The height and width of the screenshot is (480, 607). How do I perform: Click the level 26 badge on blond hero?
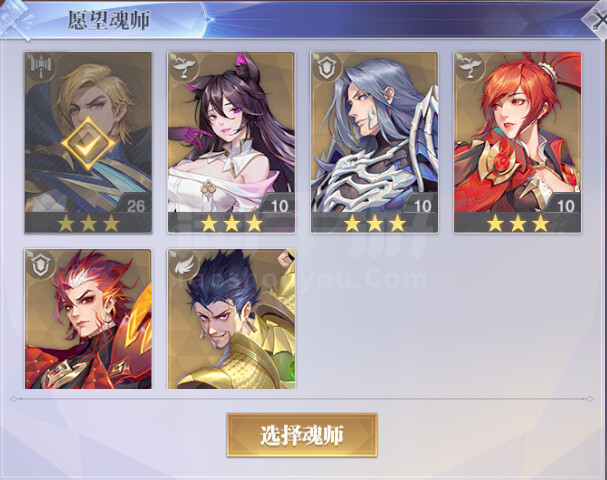(x=136, y=206)
